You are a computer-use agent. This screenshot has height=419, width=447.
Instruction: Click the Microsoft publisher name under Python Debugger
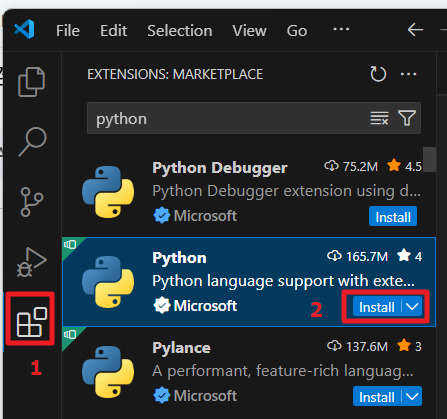[205, 216]
